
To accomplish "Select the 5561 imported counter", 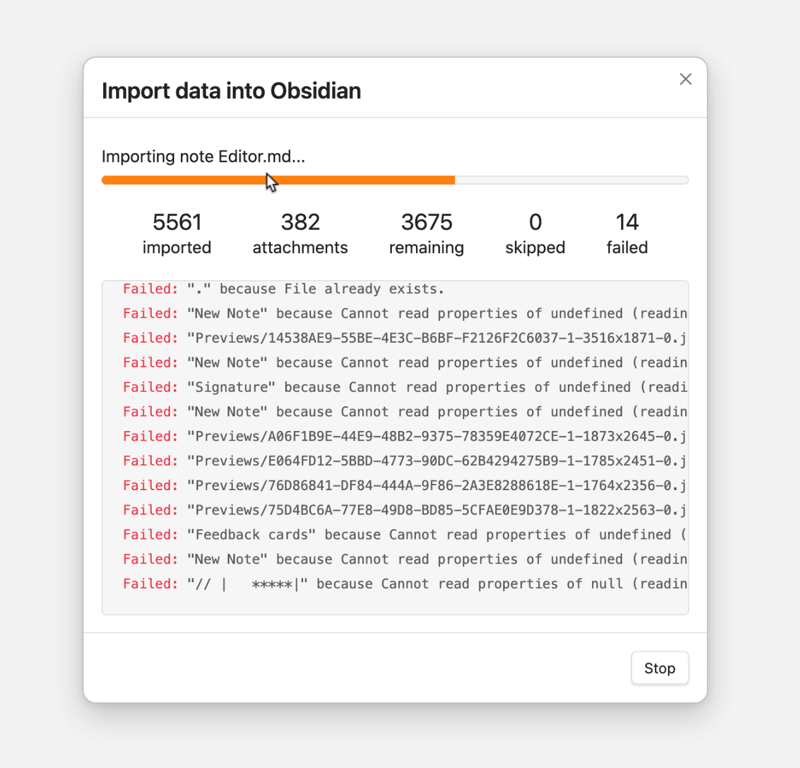I will pyautogui.click(x=177, y=234).
